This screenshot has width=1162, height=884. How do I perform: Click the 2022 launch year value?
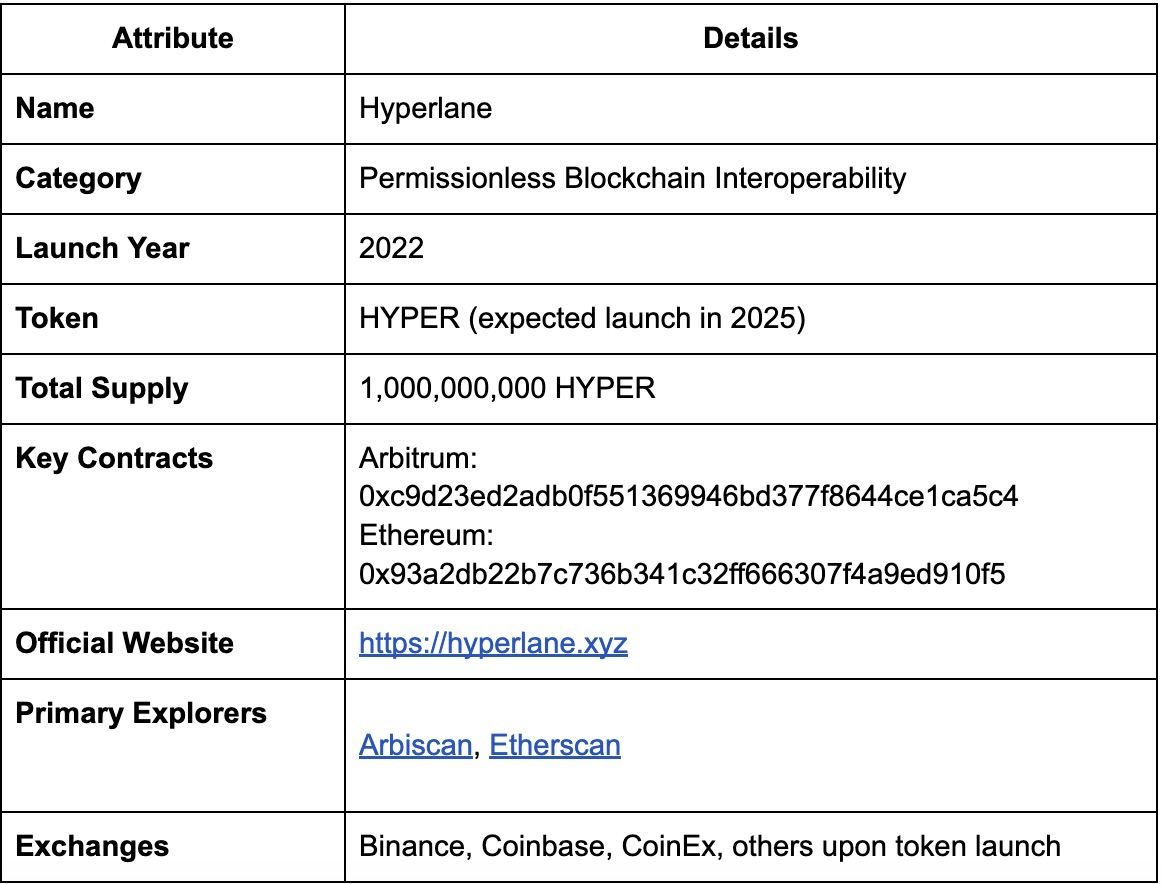(x=391, y=248)
